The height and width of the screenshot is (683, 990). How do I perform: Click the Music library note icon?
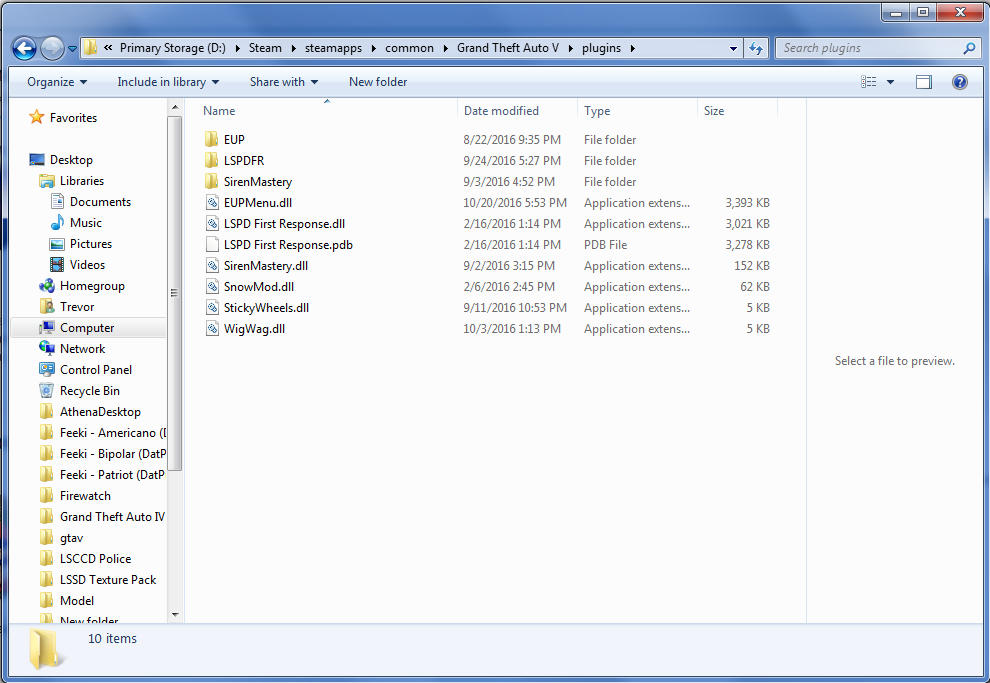57,222
